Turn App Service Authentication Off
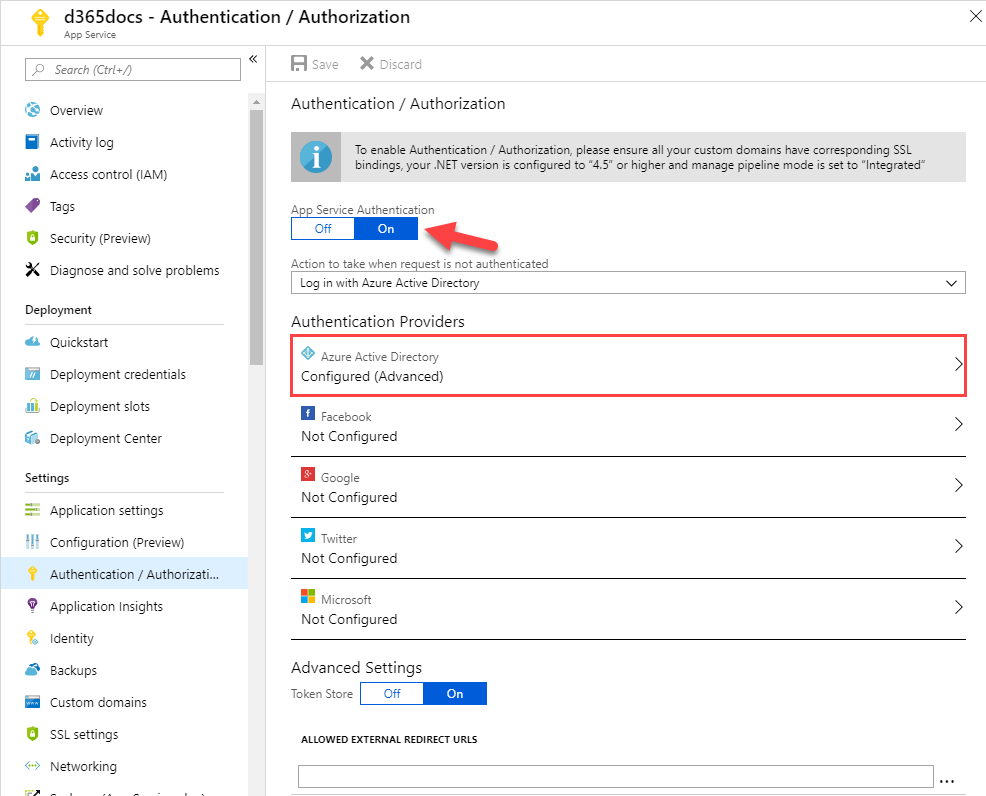This screenshot has height=796, width=986. point(322,229)
